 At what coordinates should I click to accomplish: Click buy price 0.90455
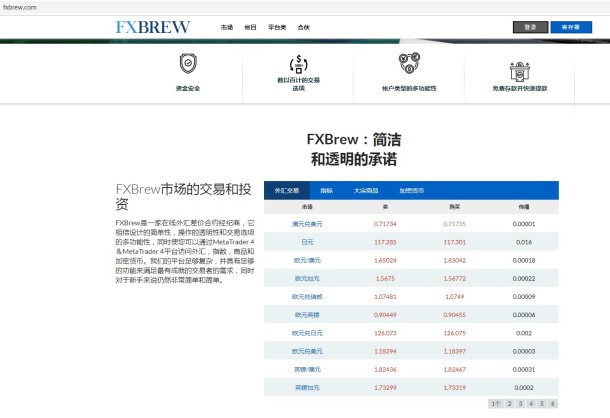point(454,315)
